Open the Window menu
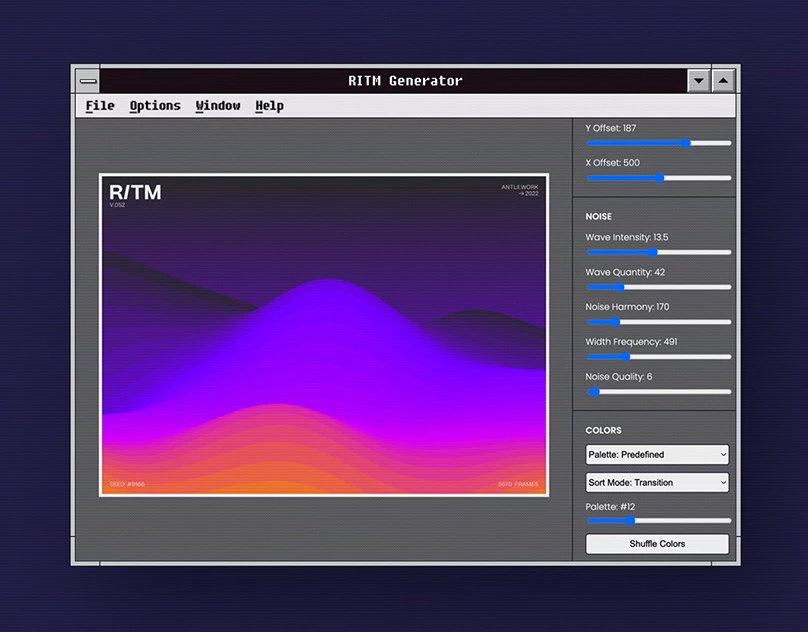The width and height of the screenshot is (808, 632). coord(218,106)
